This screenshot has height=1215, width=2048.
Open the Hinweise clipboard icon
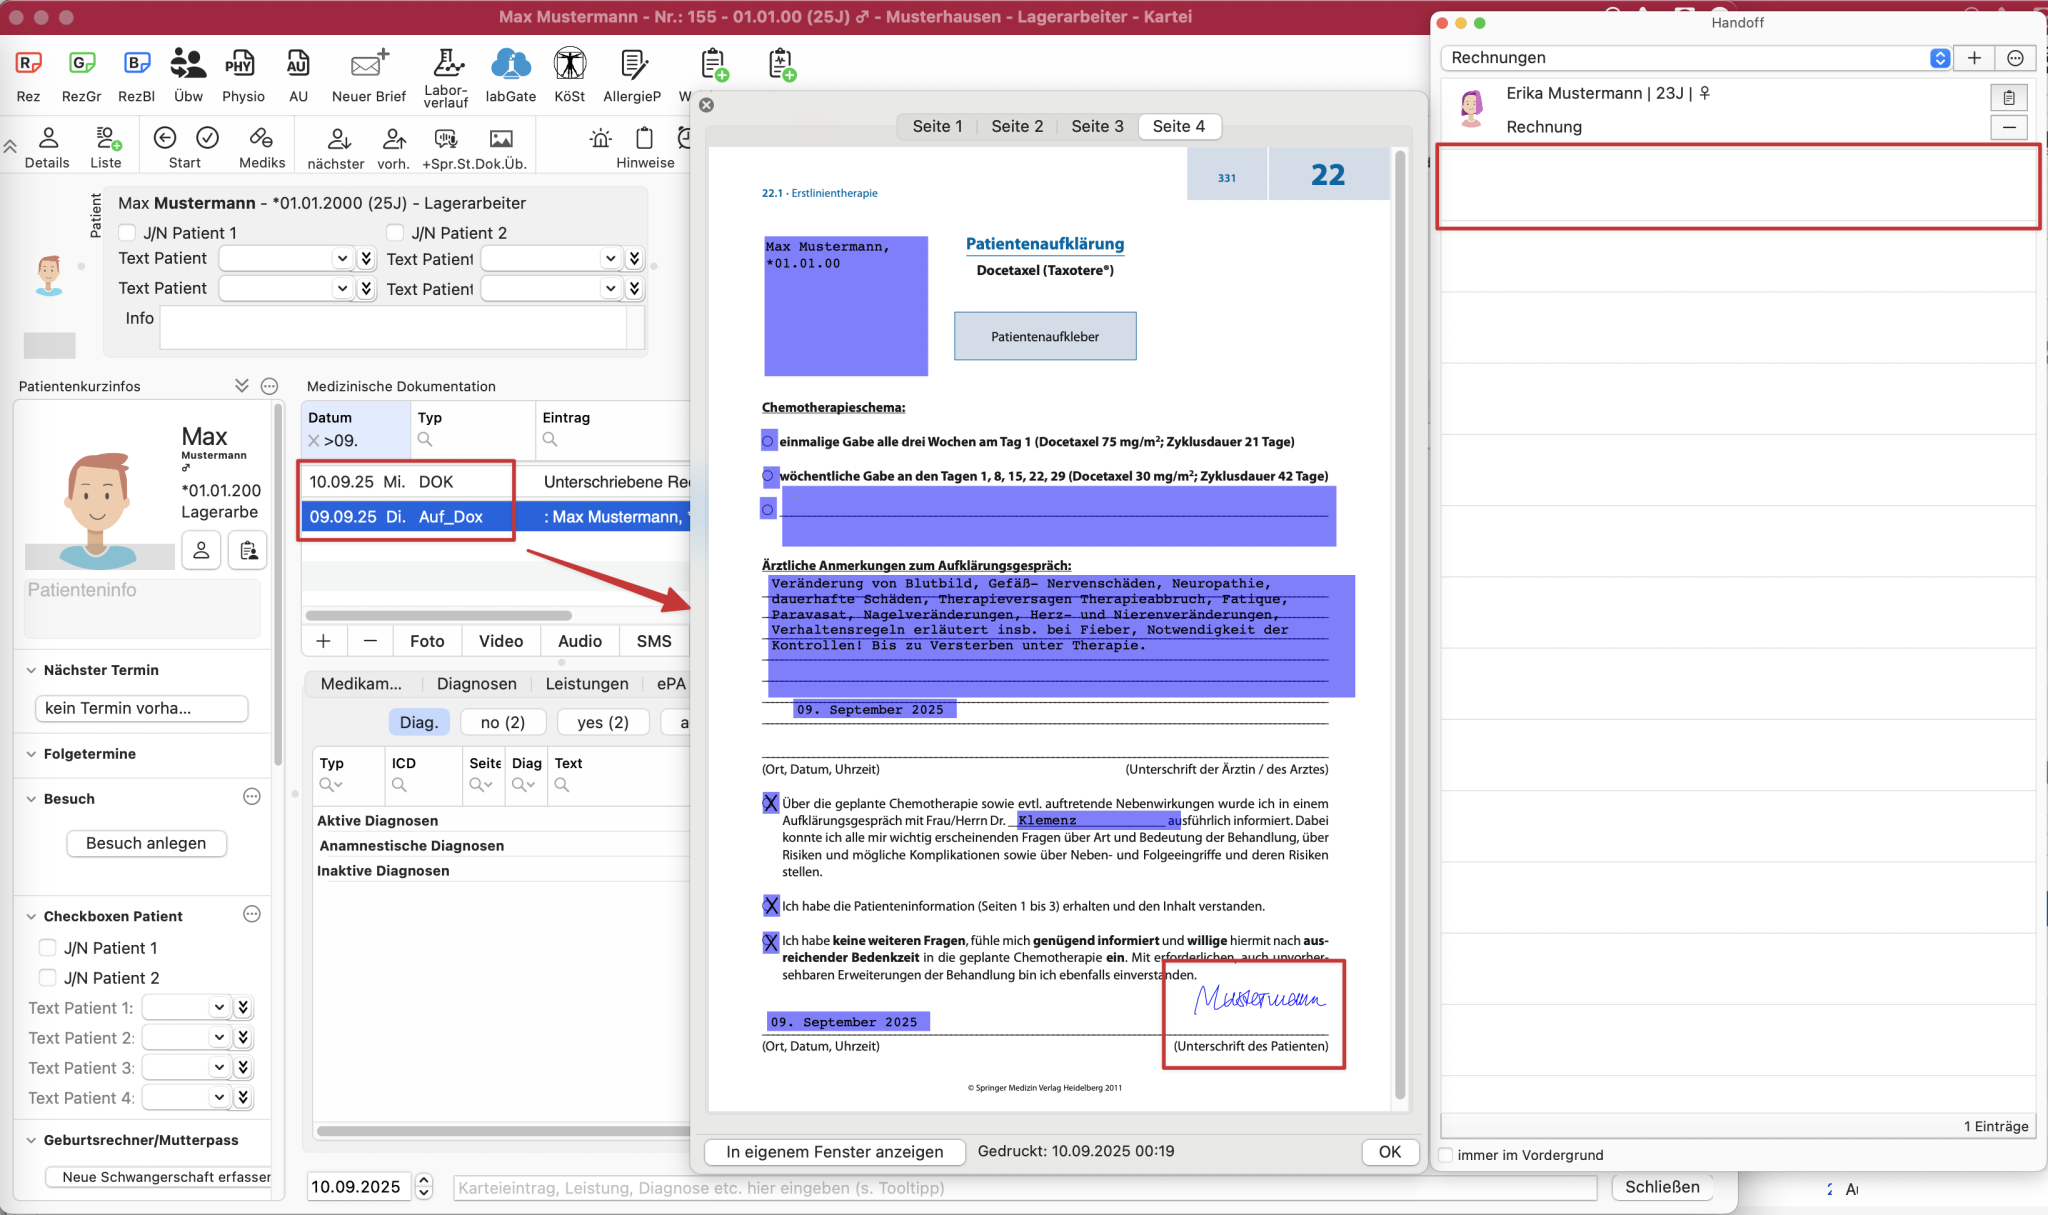coord(645,137)
